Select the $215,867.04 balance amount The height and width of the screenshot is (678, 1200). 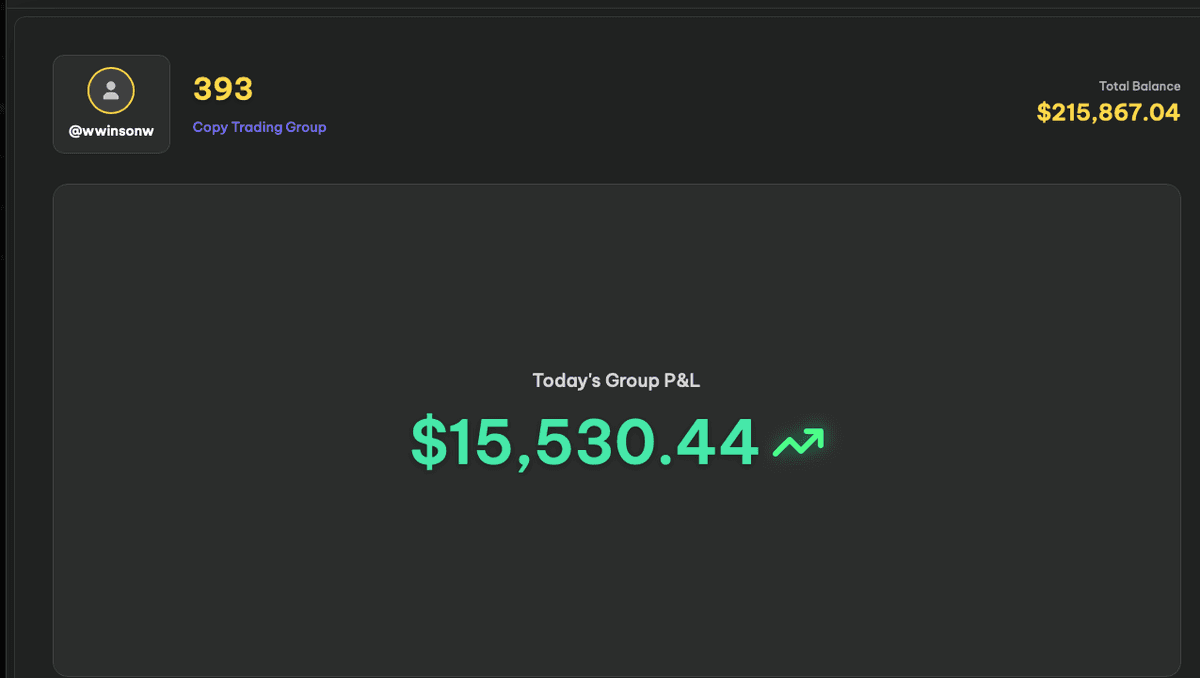tap(1108, 112)
